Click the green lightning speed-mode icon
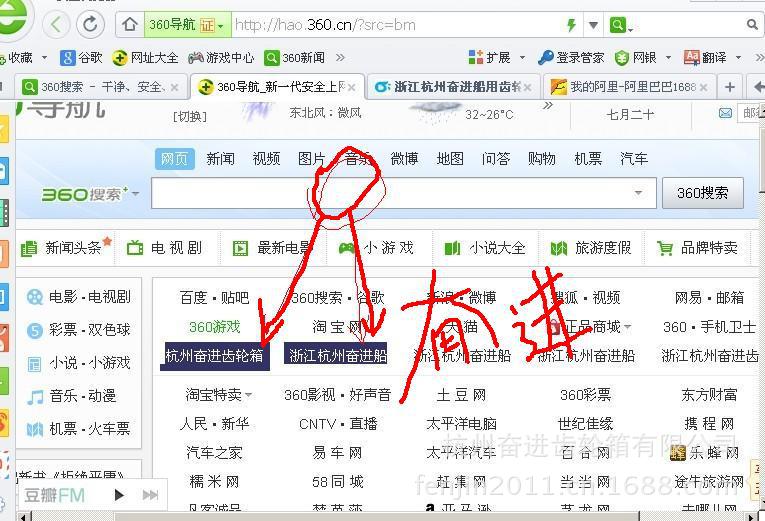The height and width of the screenshot is (521, 765). point(570,24)
